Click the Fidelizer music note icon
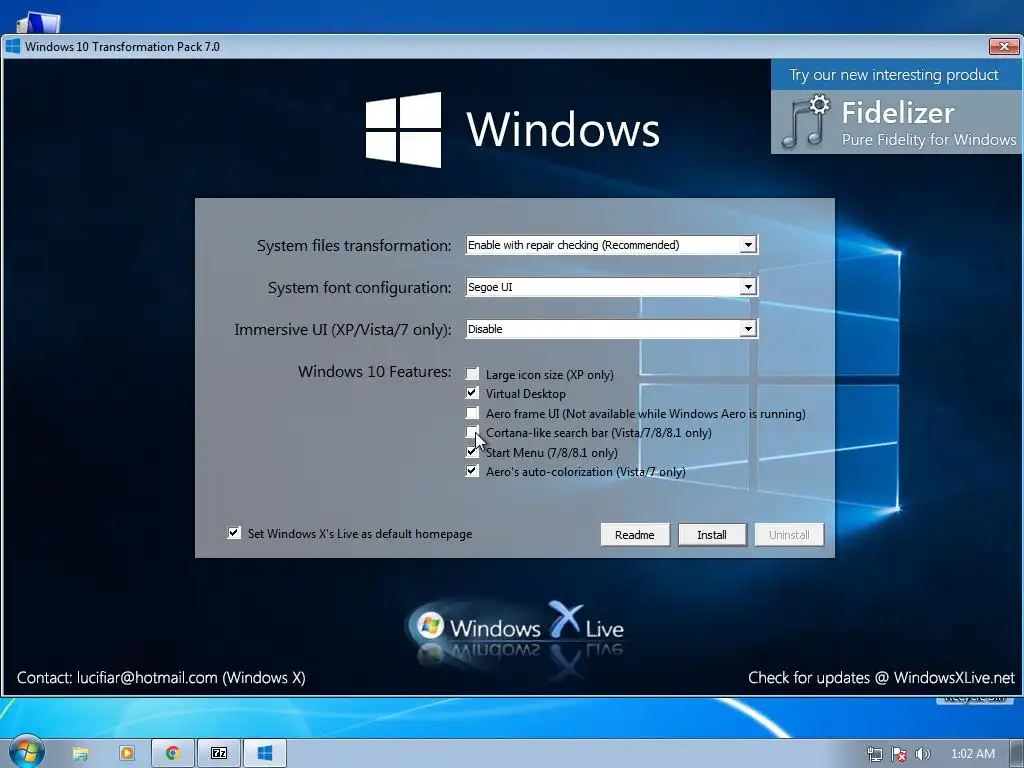This screenshot has width=1024, height=768. coord(805,122)
